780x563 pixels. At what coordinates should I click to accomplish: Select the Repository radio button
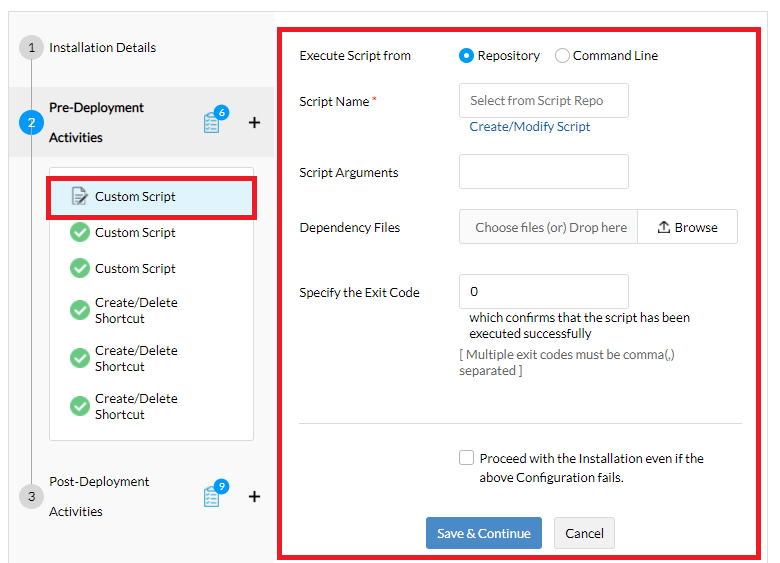(466, 56)
